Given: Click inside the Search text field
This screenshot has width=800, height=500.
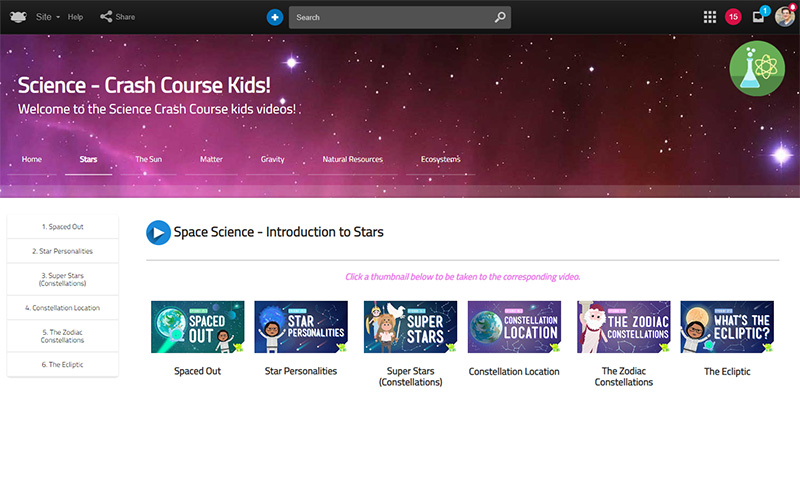Looking at the screenshot, I should (392, 17).
